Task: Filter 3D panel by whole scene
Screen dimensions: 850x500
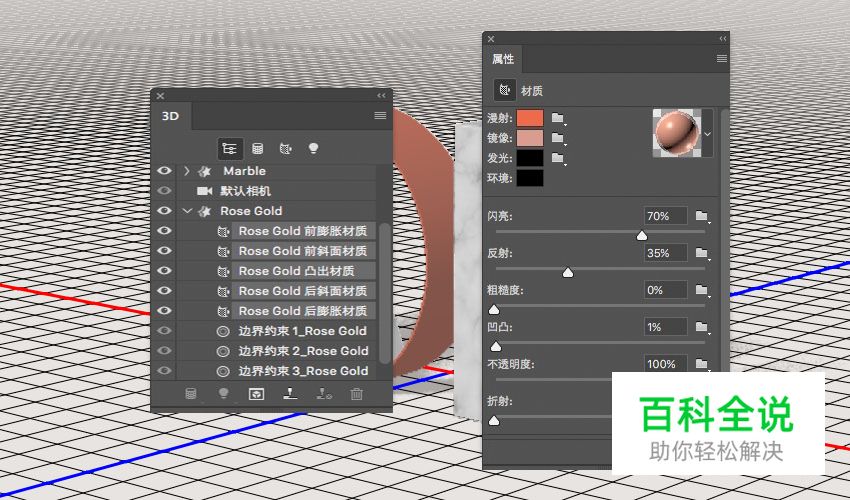Action: 230,149
